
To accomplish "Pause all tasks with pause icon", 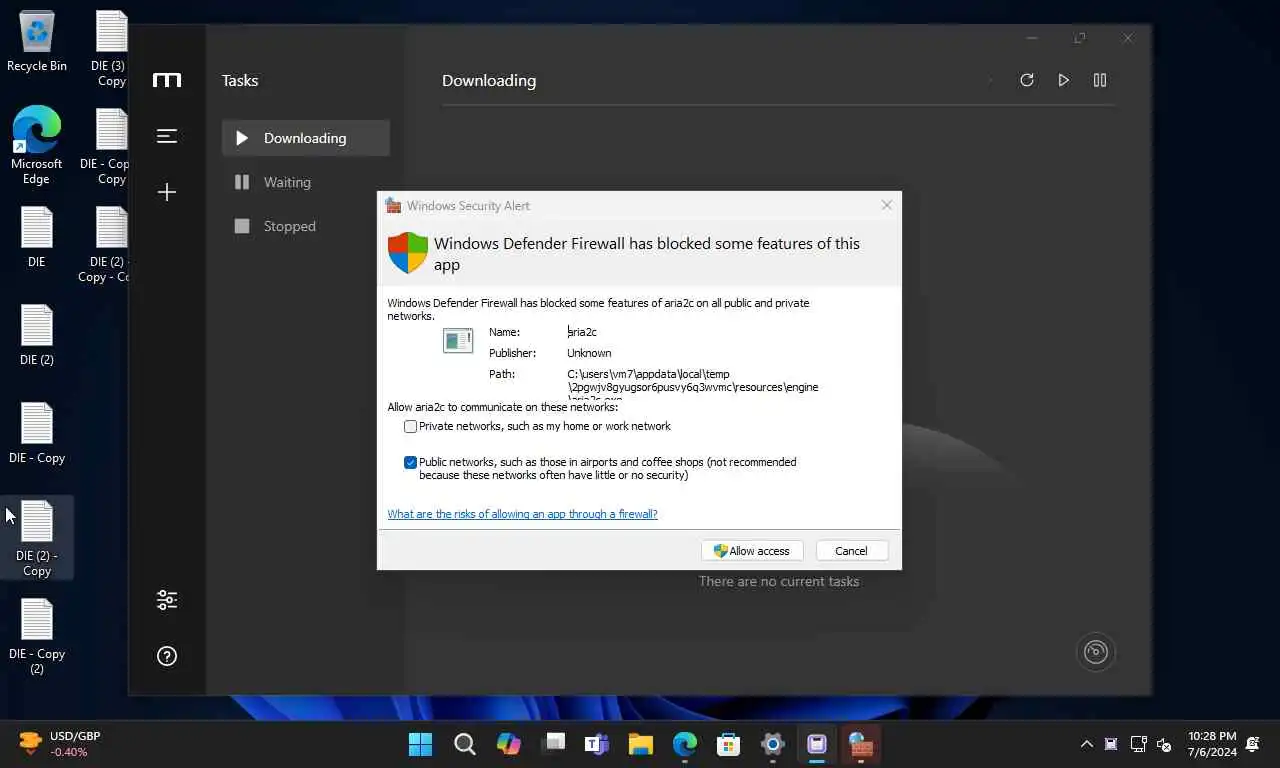I will click(1100, 80).
